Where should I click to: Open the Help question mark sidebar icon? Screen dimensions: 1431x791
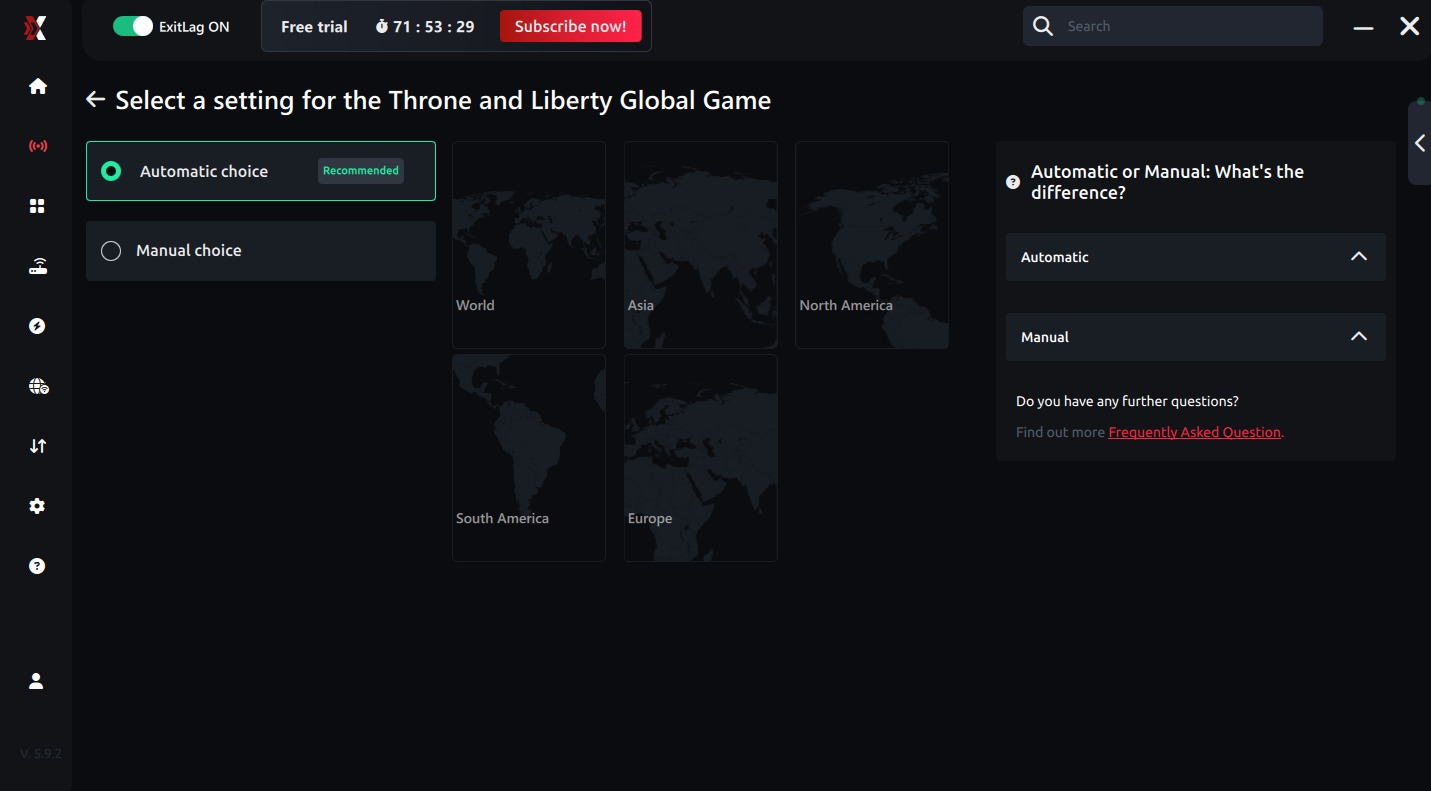pos(38,566)
